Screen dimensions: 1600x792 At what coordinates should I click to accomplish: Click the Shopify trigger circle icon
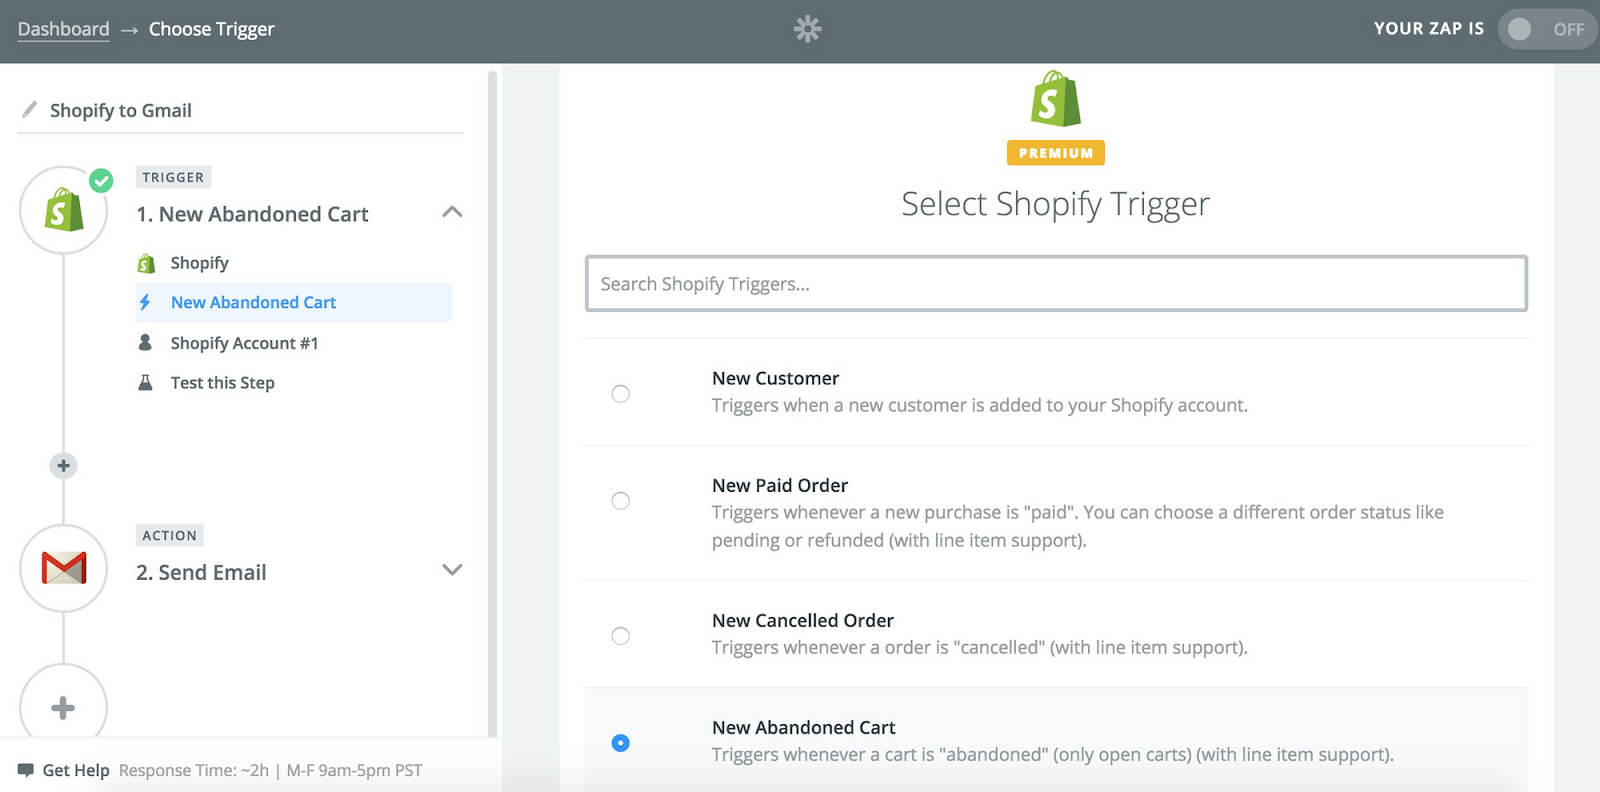(63, 211)
